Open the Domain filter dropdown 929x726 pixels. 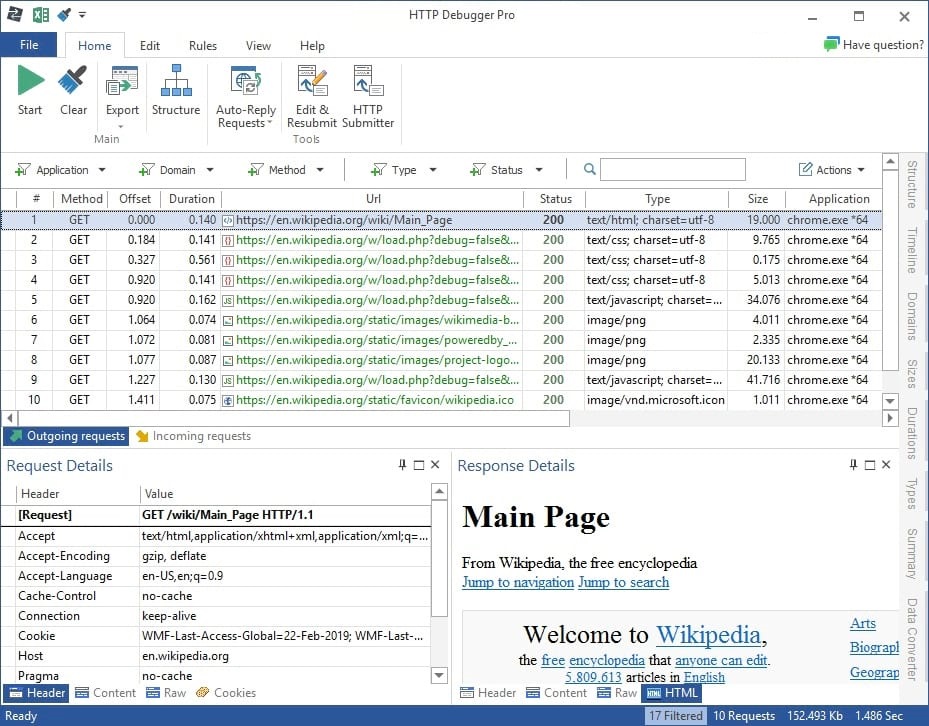pyautogui.click(x=208, y=170)
